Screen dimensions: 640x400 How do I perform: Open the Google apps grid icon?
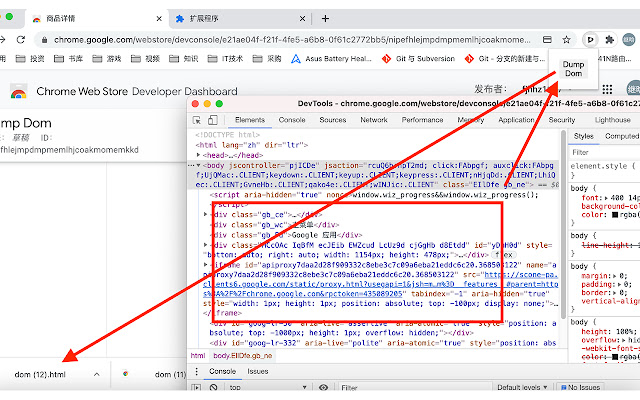(607, 89)
